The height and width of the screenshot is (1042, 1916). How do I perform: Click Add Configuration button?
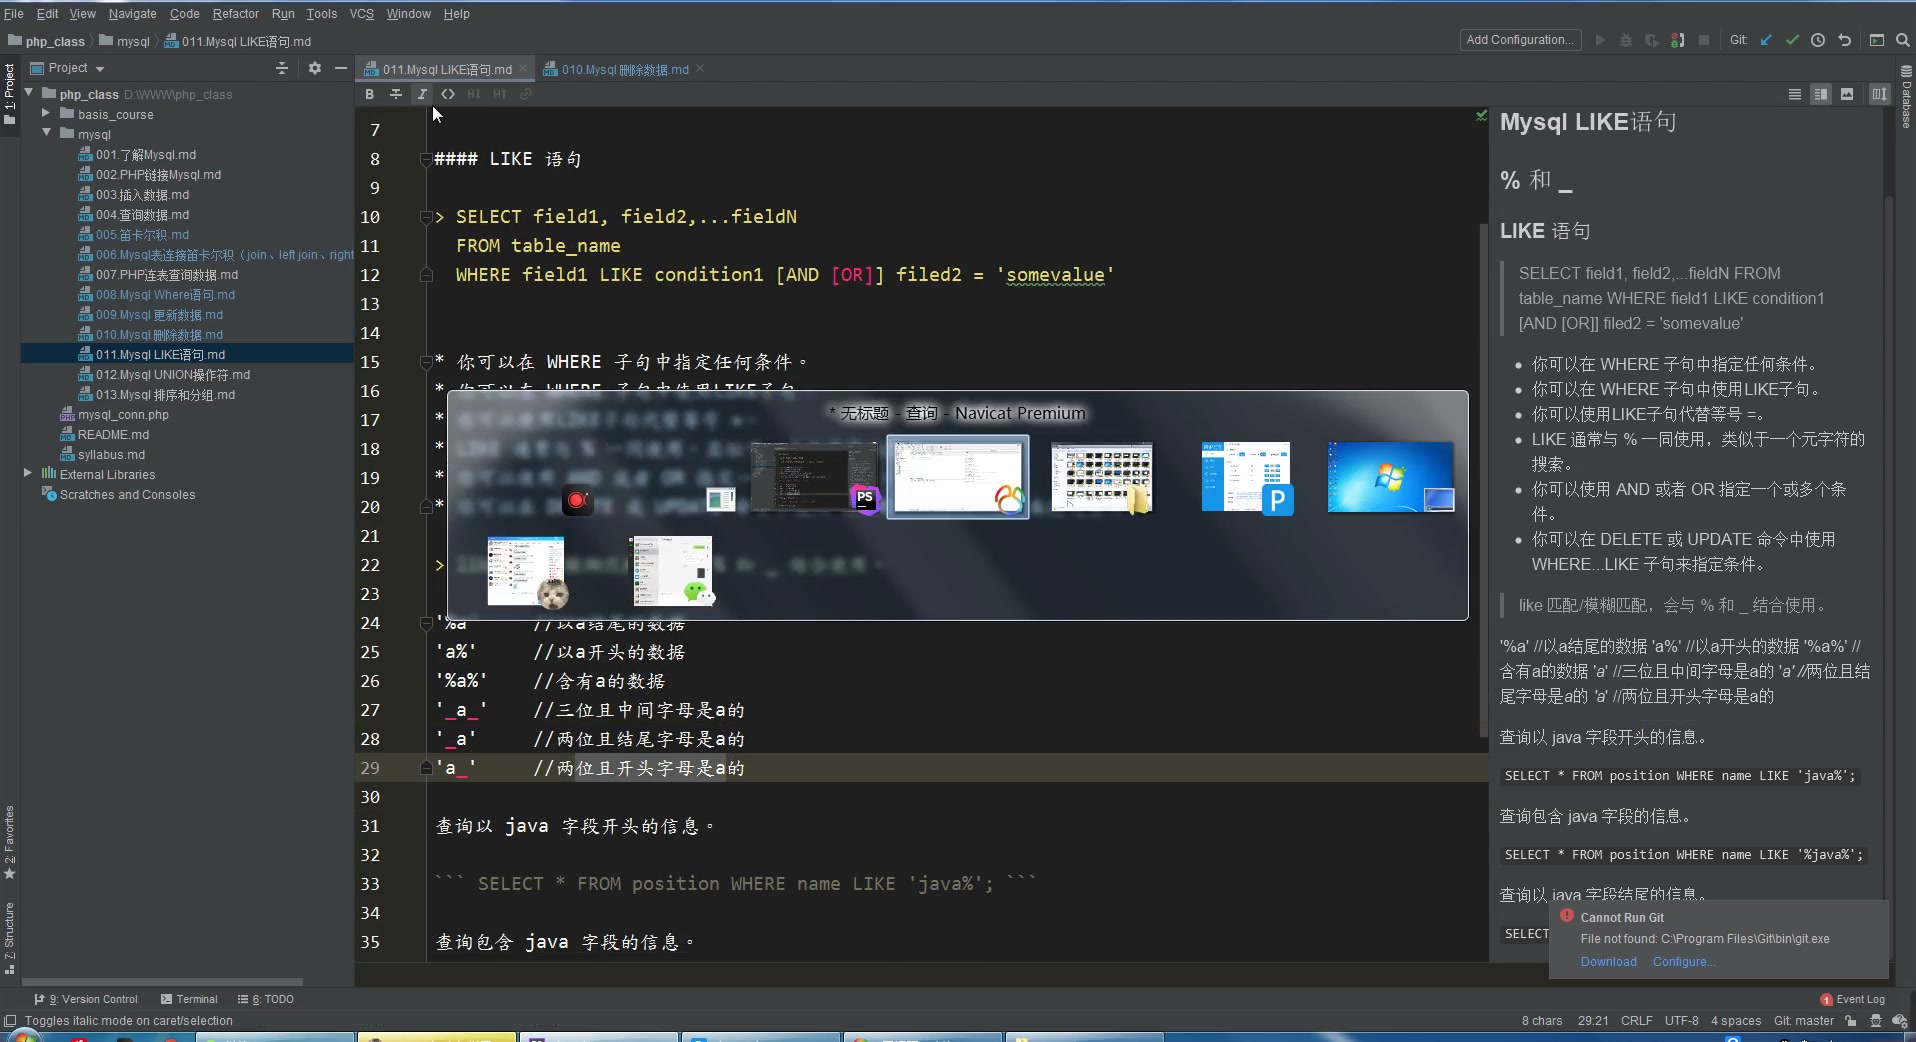click(x=1520, y=40)
